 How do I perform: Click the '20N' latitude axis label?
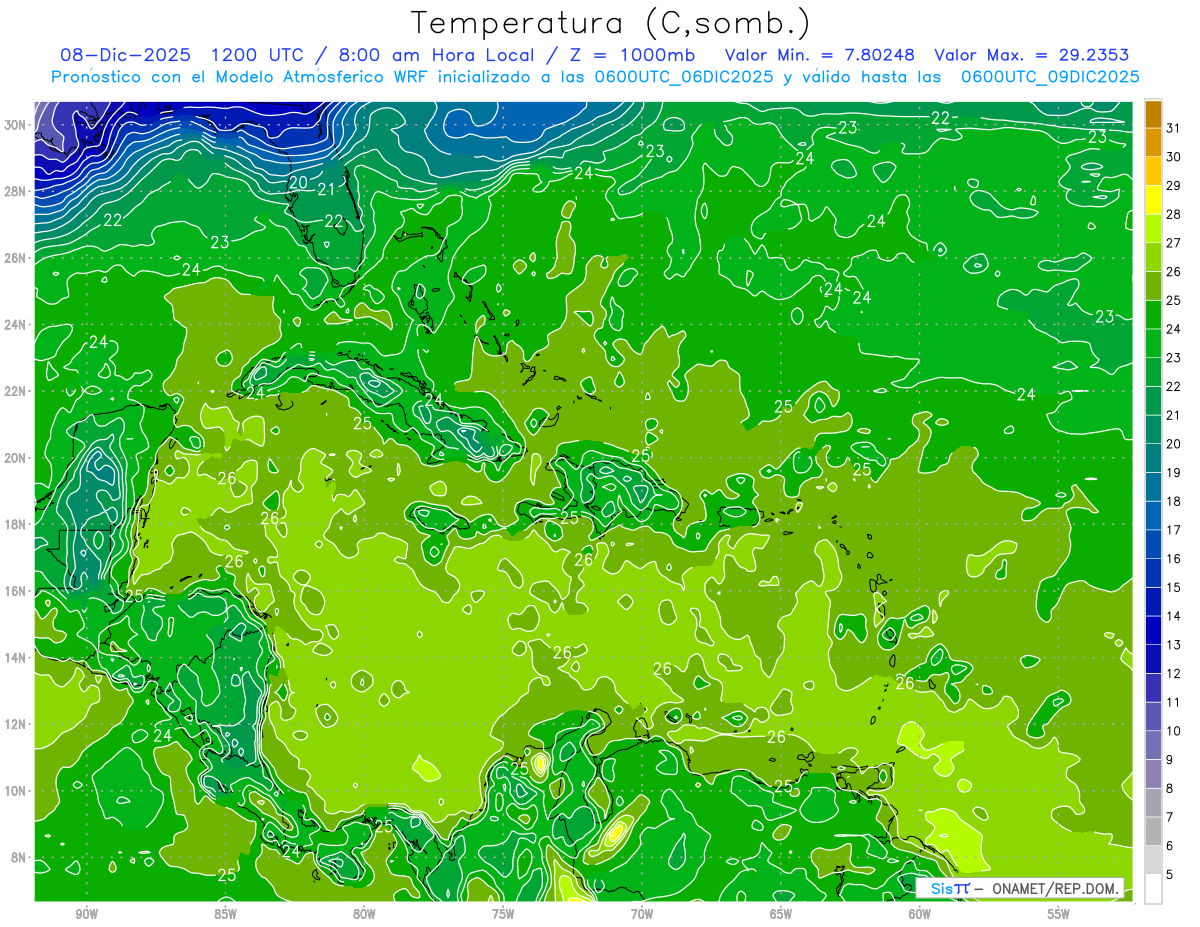coord(15,458)
